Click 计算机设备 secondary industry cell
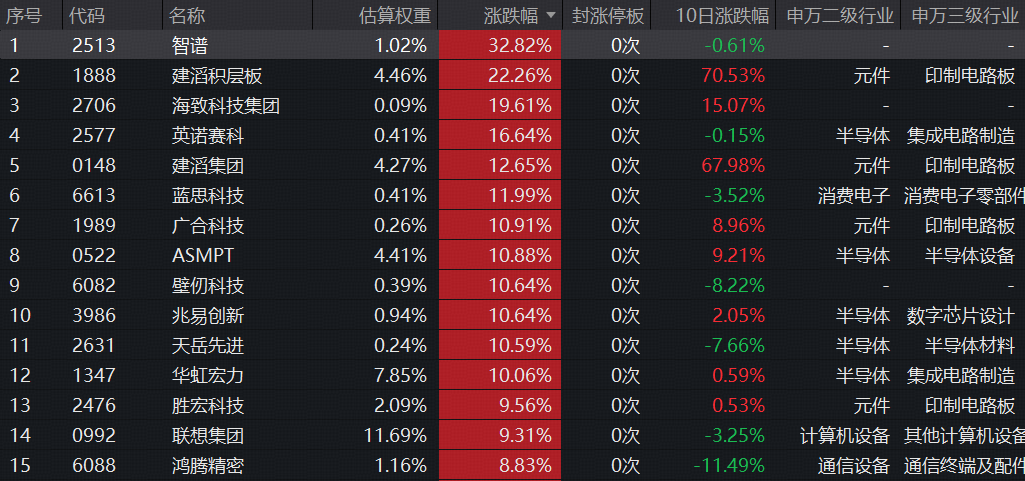1025x481 pixels. (845, 435)
